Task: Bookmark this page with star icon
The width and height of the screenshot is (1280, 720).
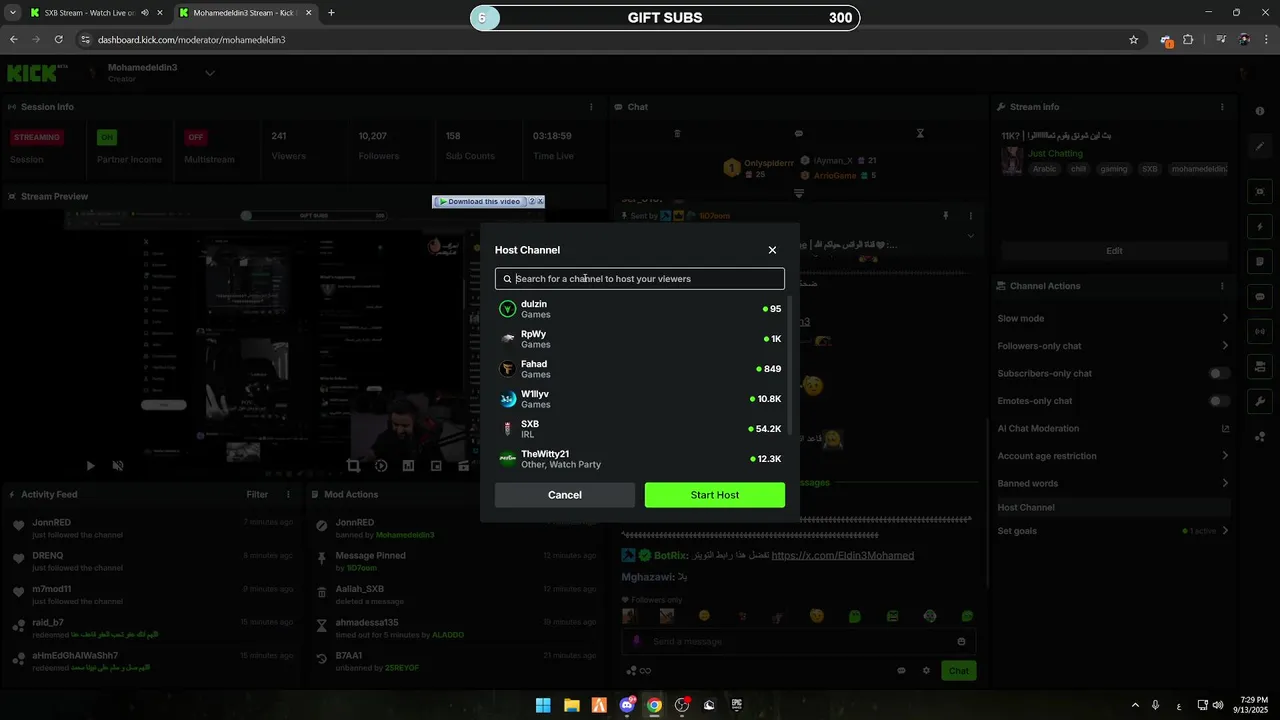Action: (x=1133, y=40)
